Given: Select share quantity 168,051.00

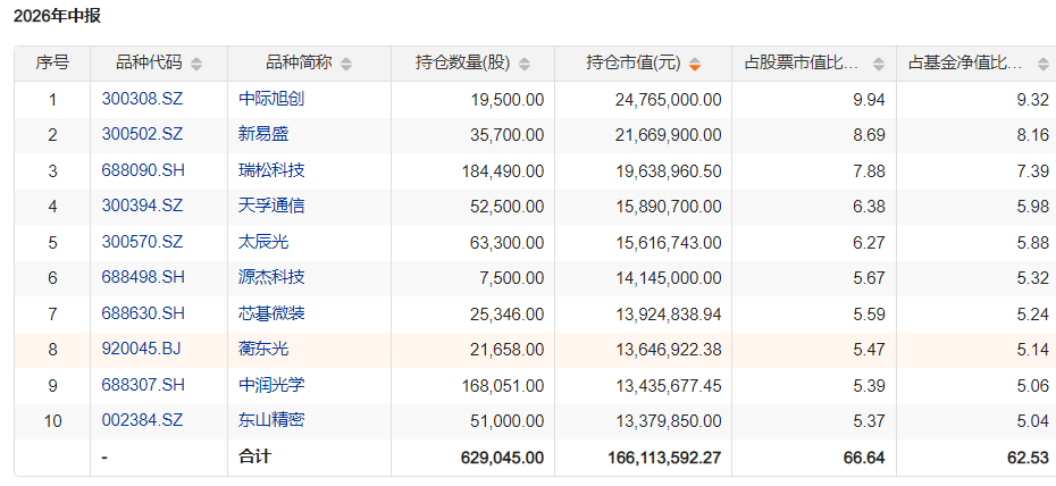Looking at the screenshot, I should click(503, 384).
